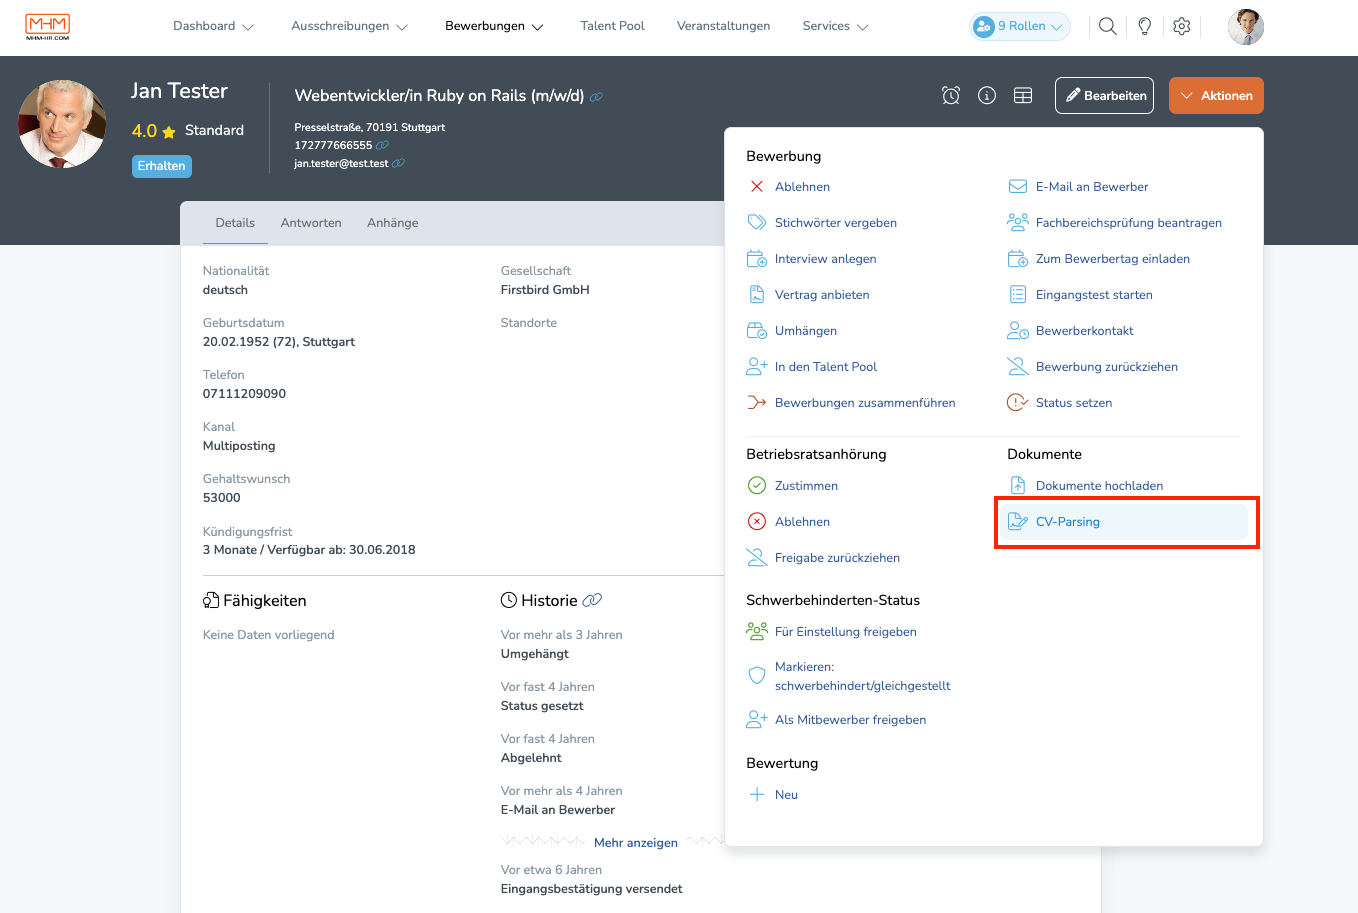Image resolution: width=1358 pixels, height=913 pixels.
Task: Select Als Mitbewerber freigeben
Action: 837,720
